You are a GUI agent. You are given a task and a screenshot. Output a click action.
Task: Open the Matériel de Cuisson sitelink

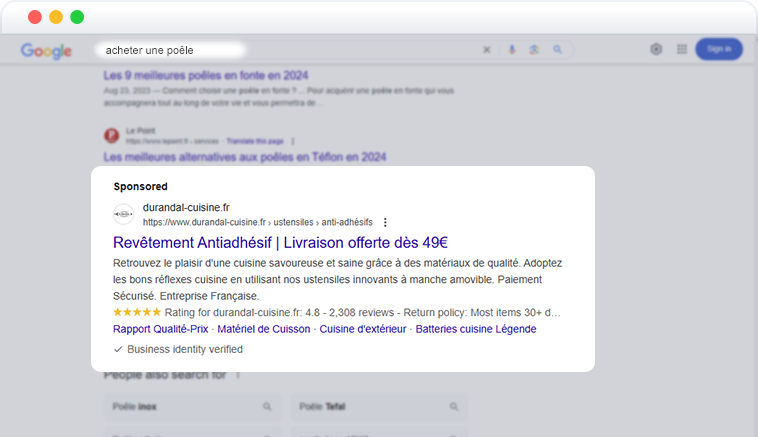pos(263,329)
